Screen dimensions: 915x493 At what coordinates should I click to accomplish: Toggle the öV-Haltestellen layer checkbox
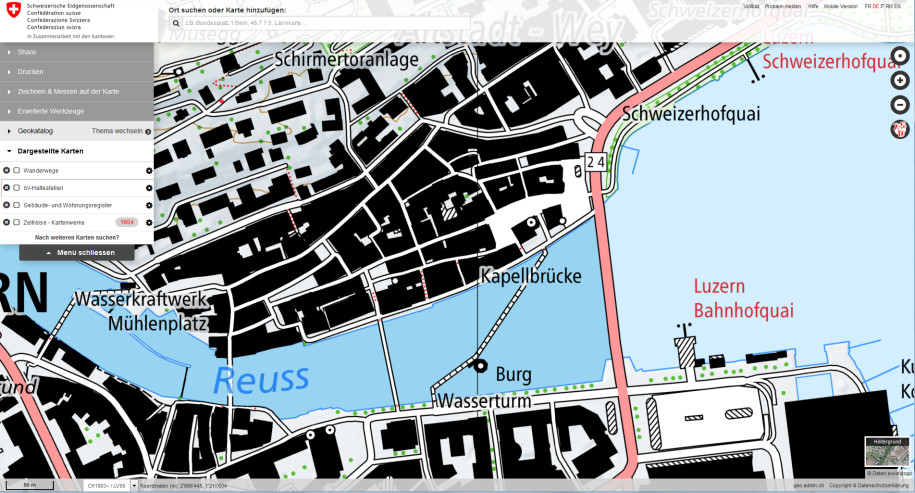pyautogui.click(x=17, y=188)
